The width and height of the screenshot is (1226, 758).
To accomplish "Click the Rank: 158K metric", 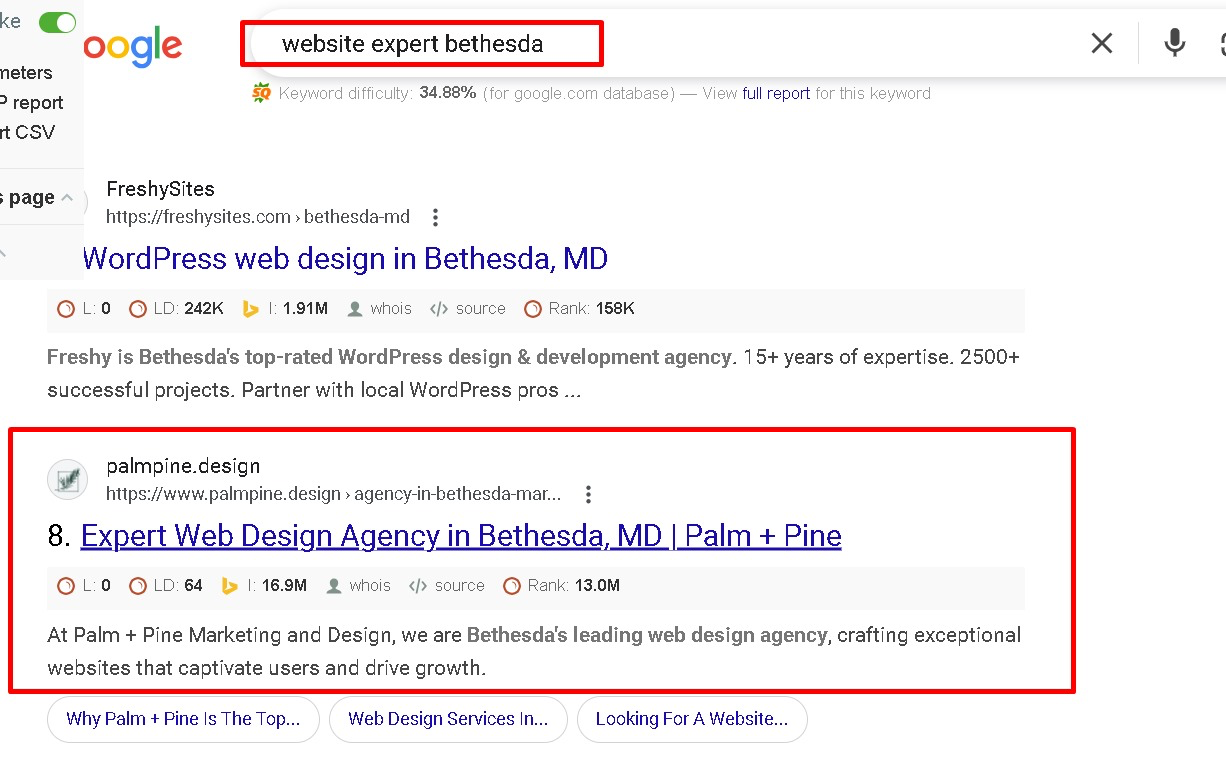I will click(580, 309).
